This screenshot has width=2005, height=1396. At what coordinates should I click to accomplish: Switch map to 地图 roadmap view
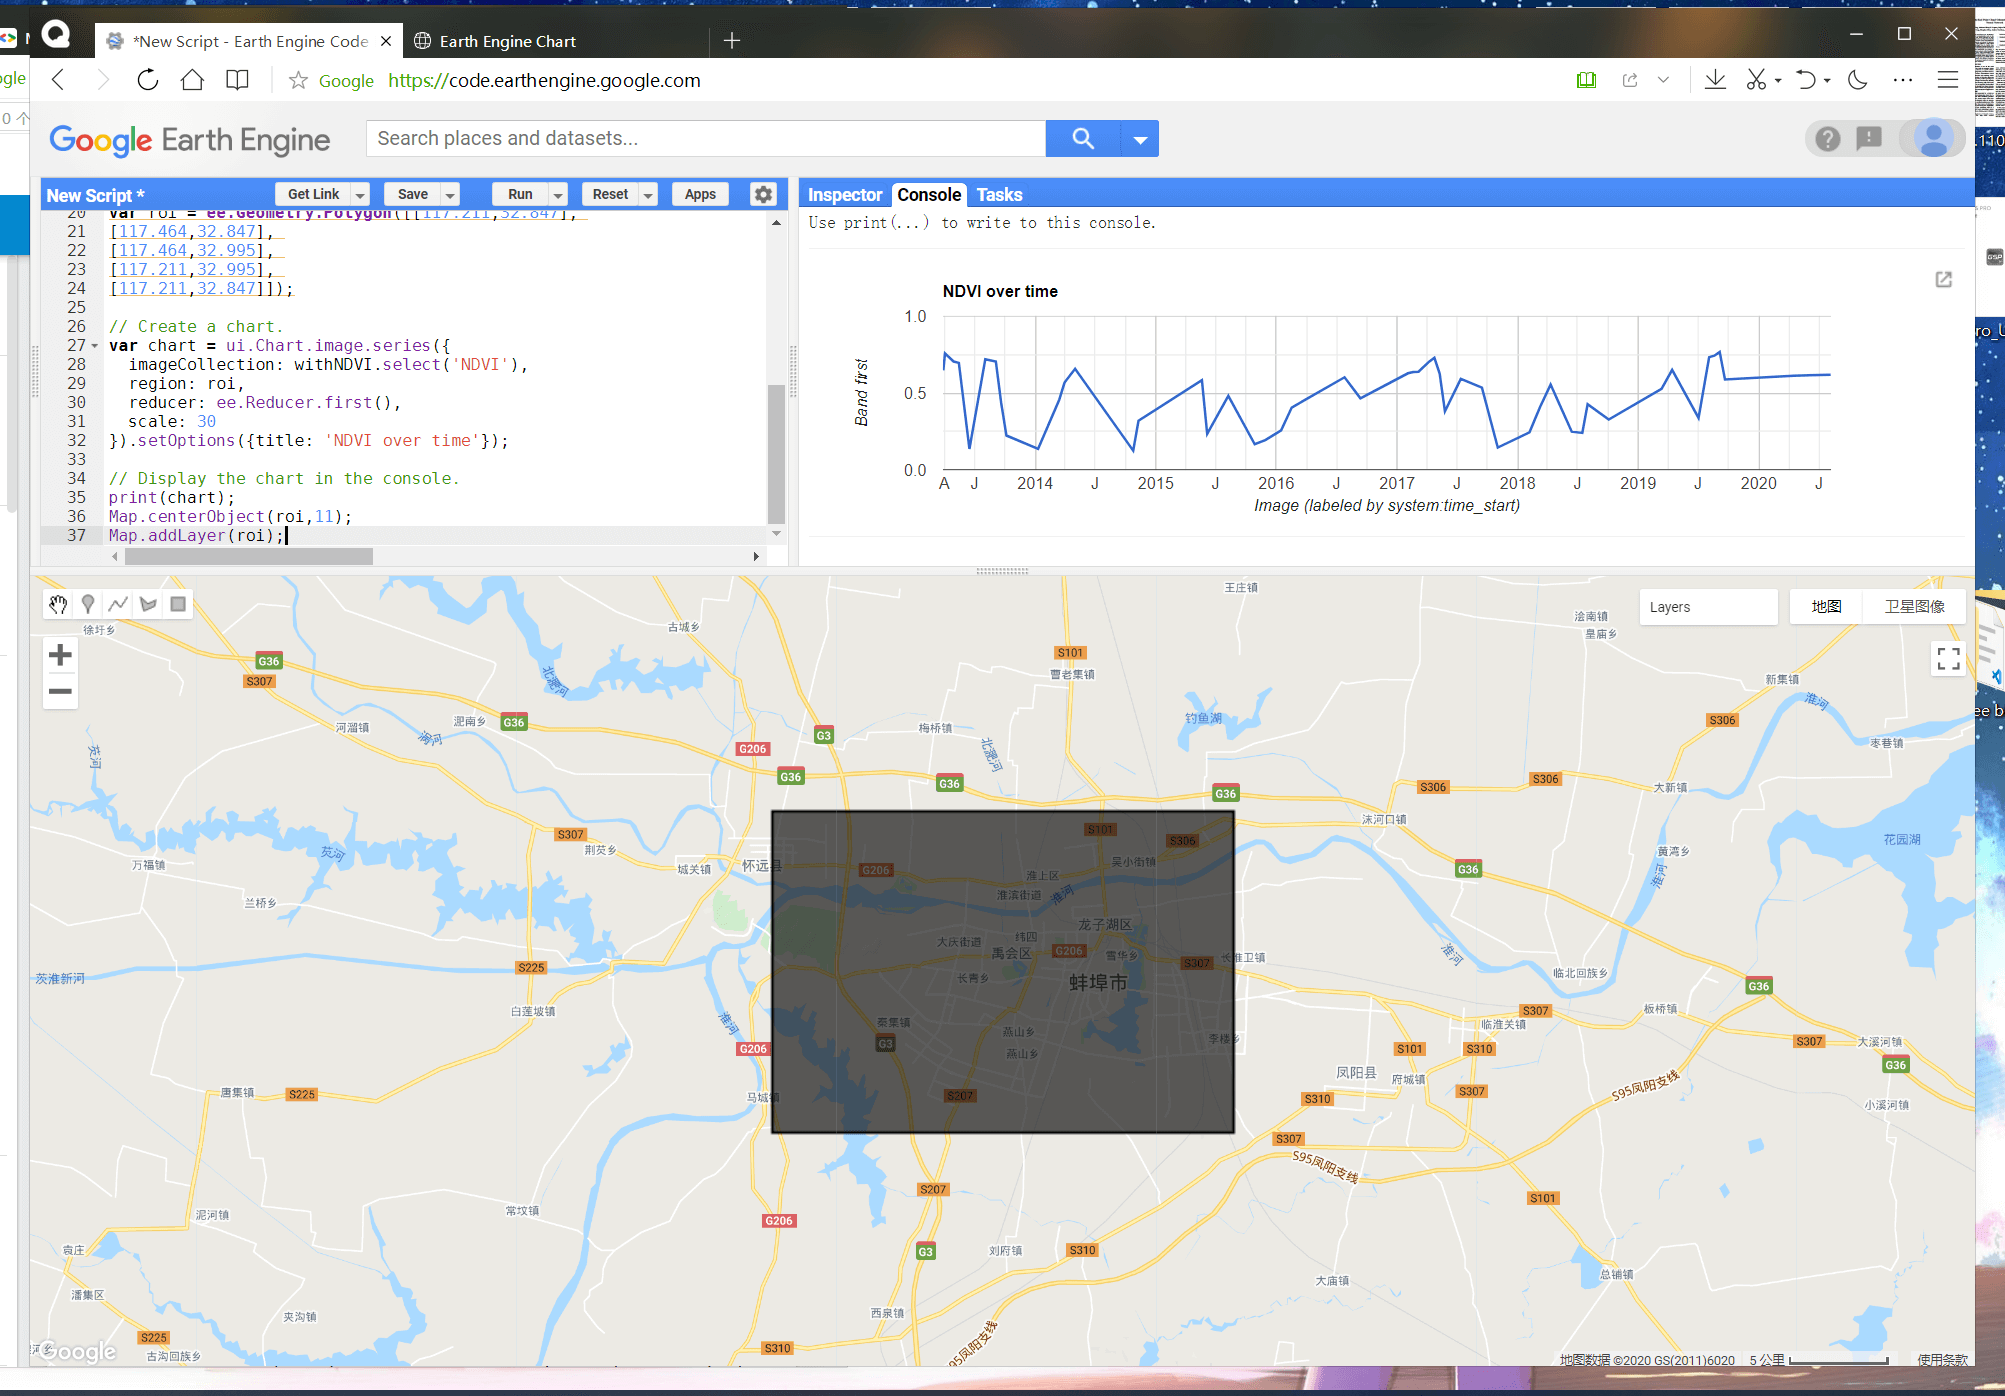[1826, 606]
